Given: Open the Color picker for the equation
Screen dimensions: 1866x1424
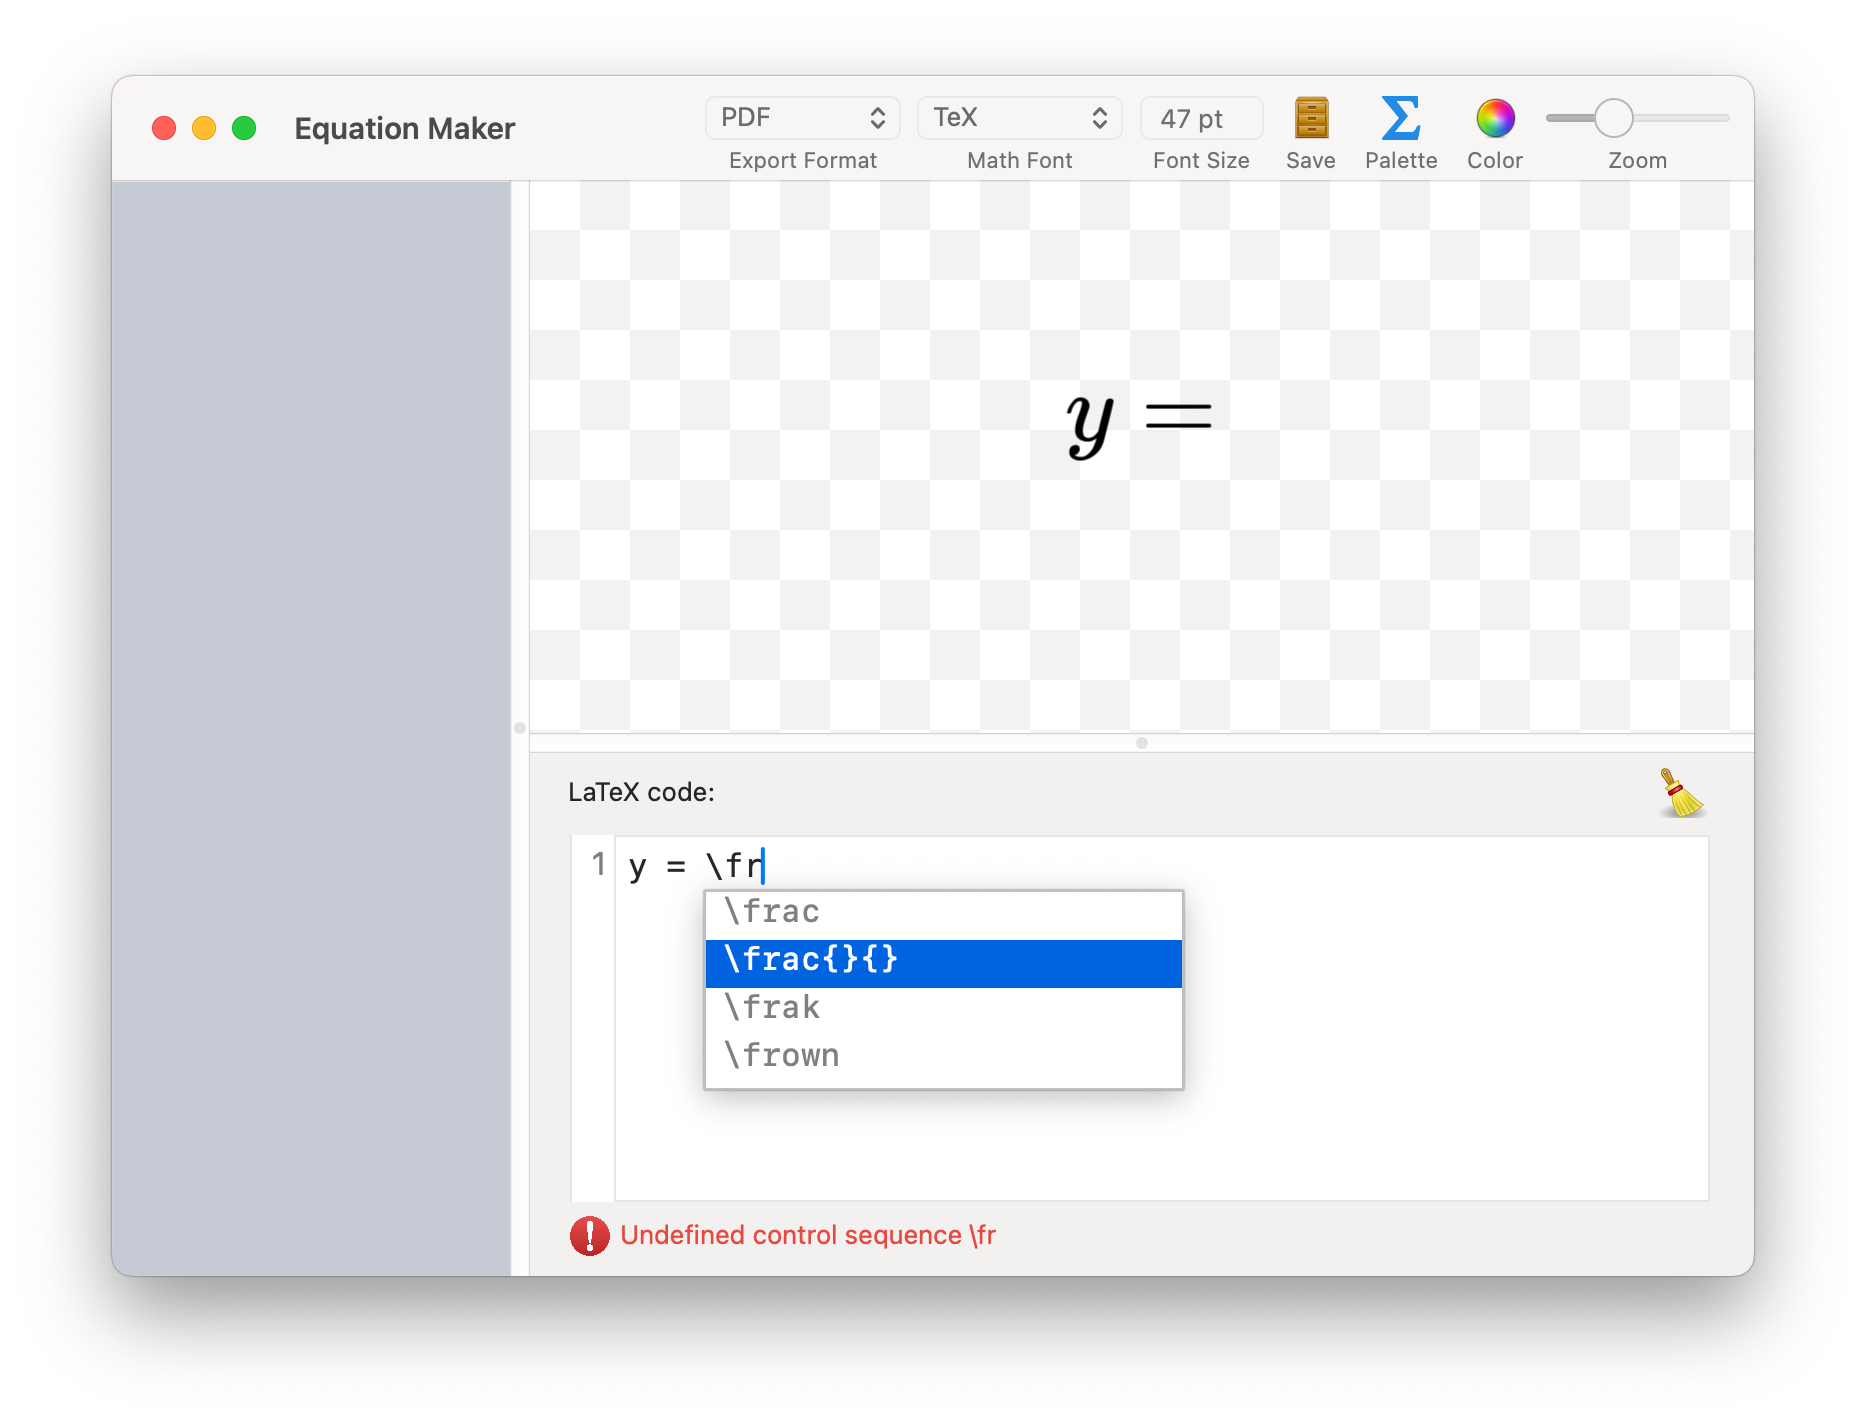Looking at the screenshot, I should pyautogui.click(x=1494, y=120).
